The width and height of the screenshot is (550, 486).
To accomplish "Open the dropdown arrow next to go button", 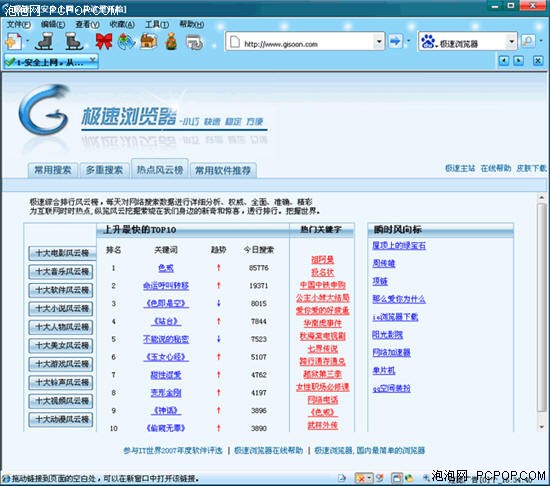I will coord(408,41).
